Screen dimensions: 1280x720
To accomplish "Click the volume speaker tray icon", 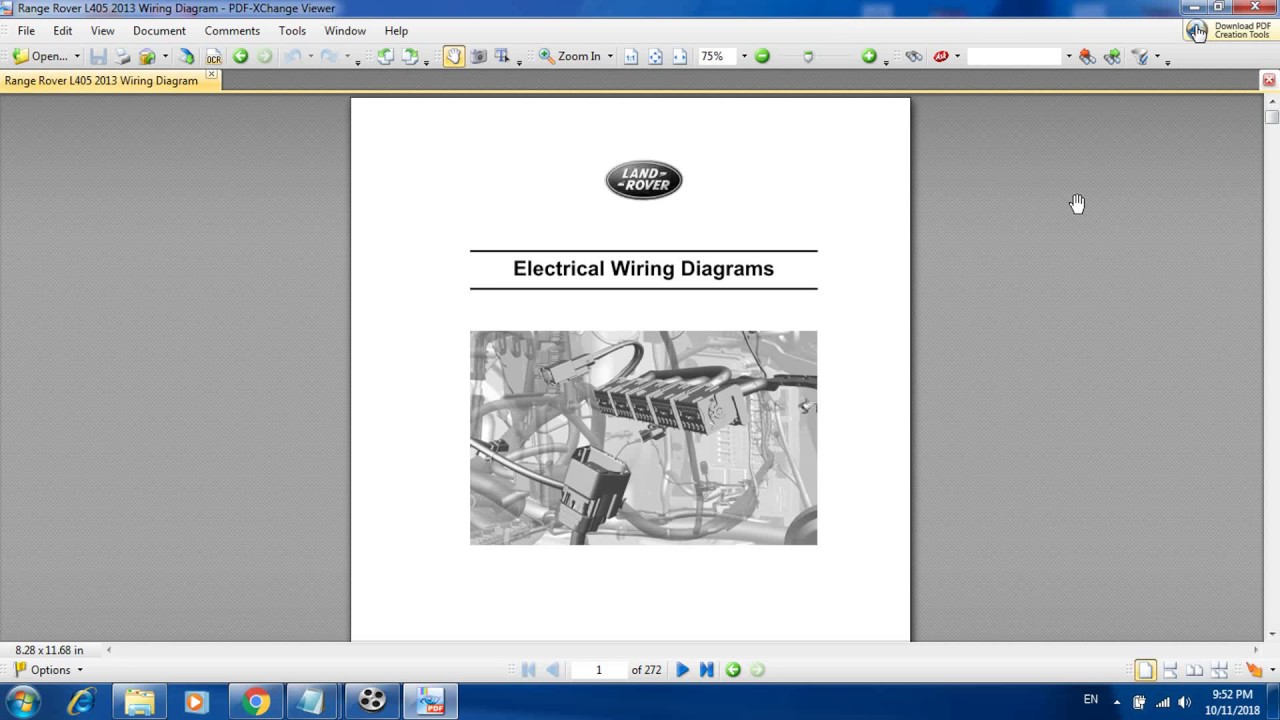I will coord(1184,702).
